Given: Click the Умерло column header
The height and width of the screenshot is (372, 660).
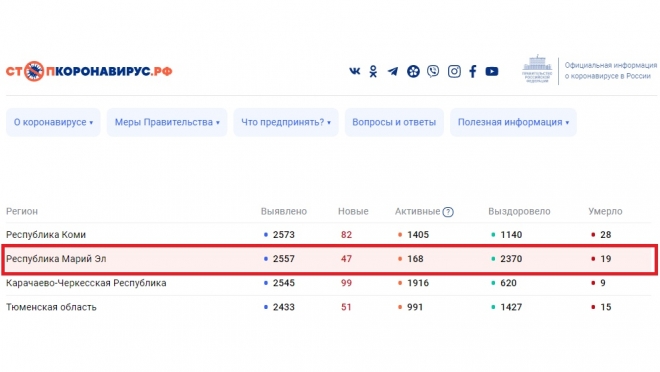Looking at the screenshot, I should coord(605,211).
